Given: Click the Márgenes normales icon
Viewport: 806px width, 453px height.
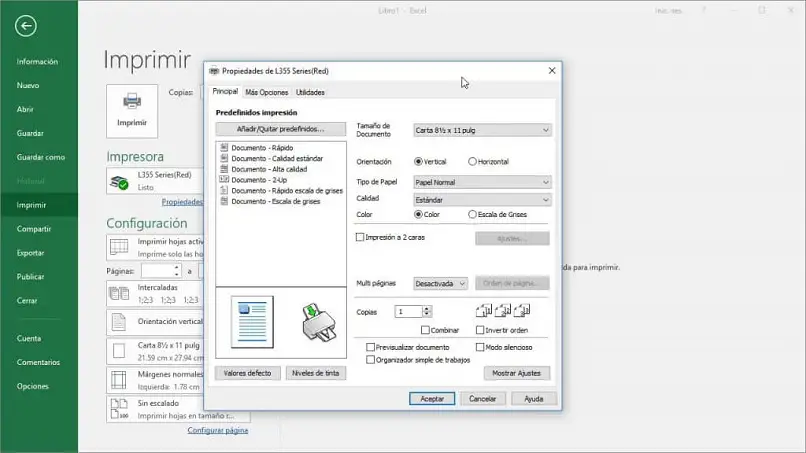Looking at the screenshot, I should pos(119,380).
